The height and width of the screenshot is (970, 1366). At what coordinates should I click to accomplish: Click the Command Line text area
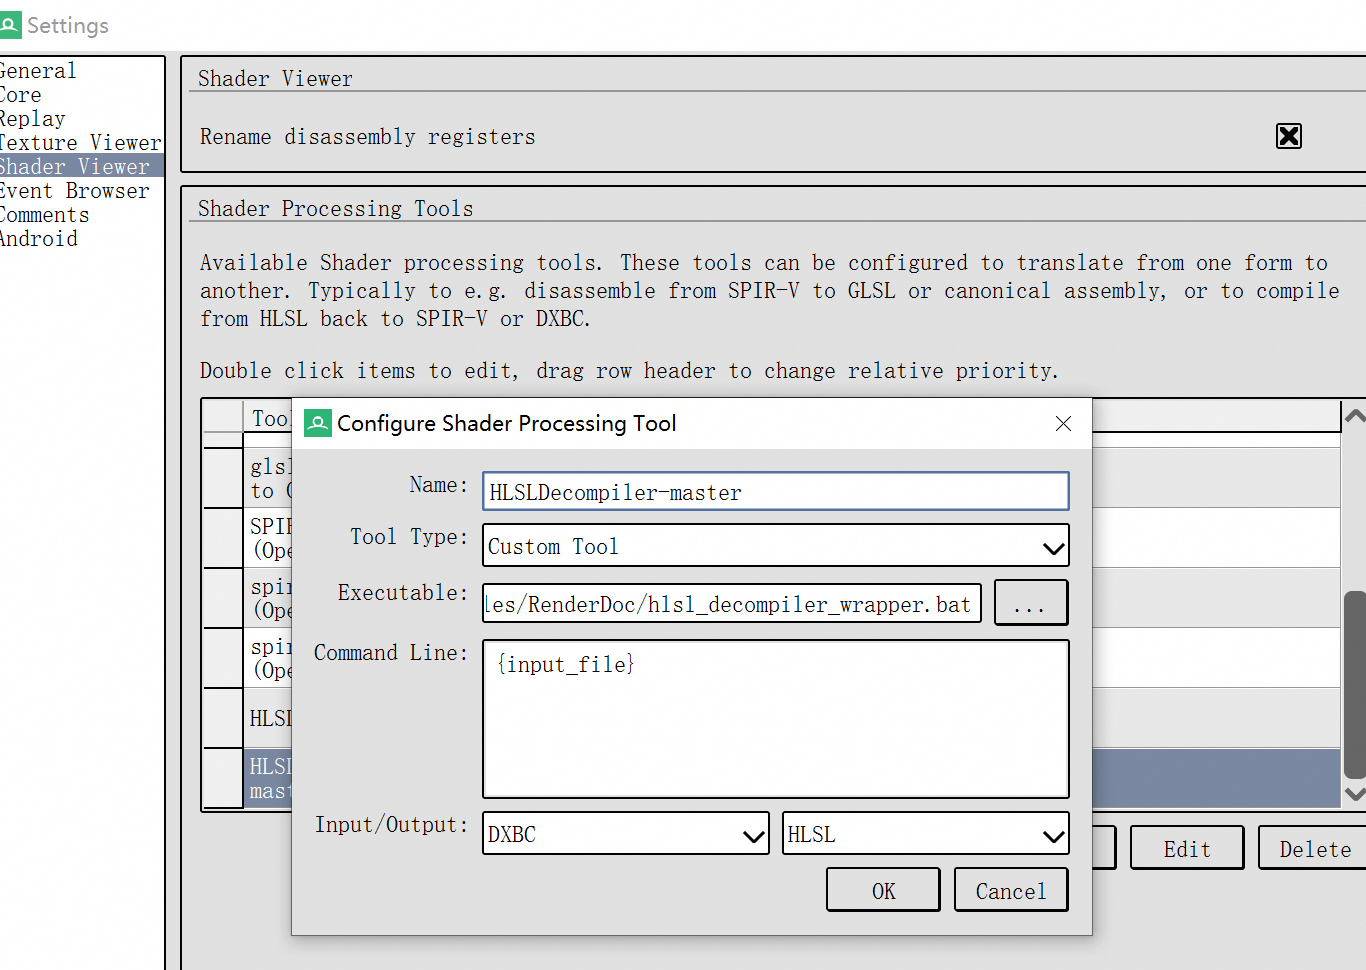(x=776, y=719)
